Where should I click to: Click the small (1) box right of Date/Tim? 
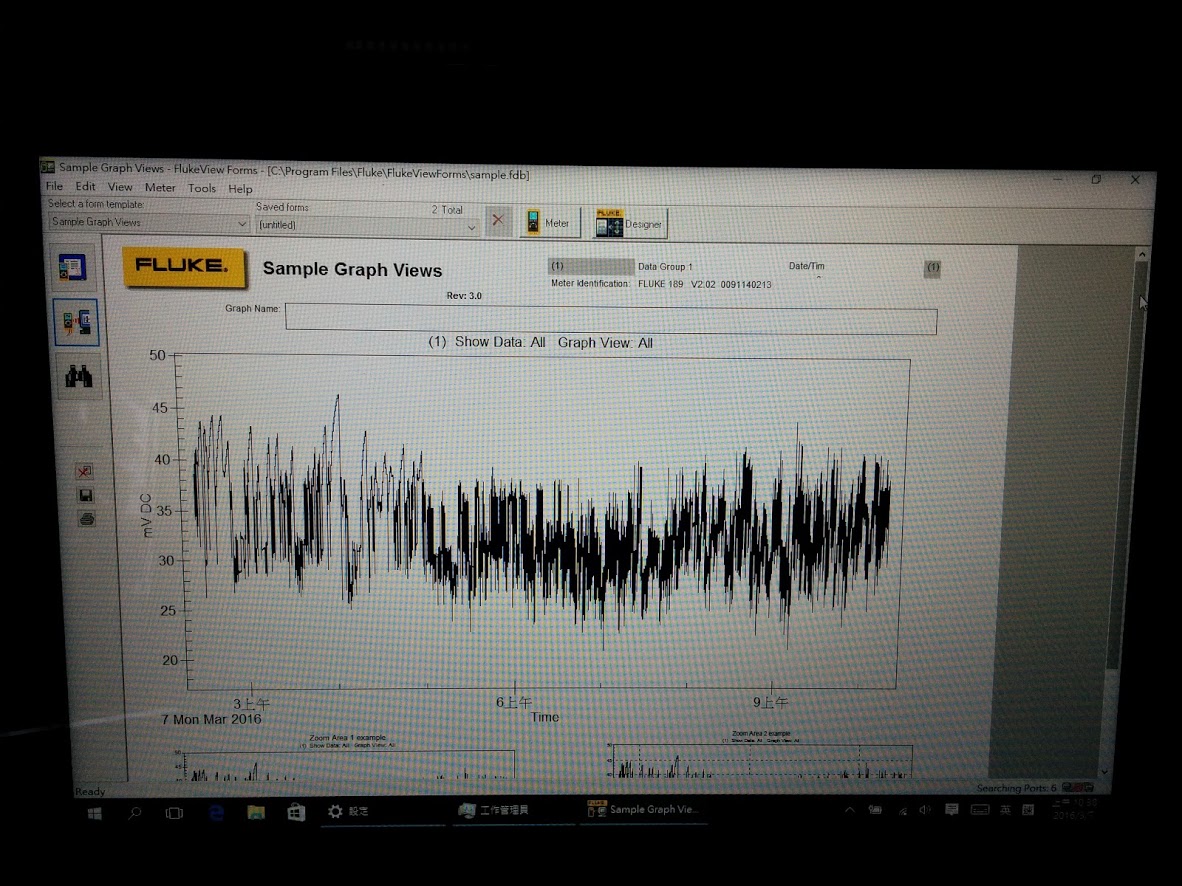coord(932,268)
